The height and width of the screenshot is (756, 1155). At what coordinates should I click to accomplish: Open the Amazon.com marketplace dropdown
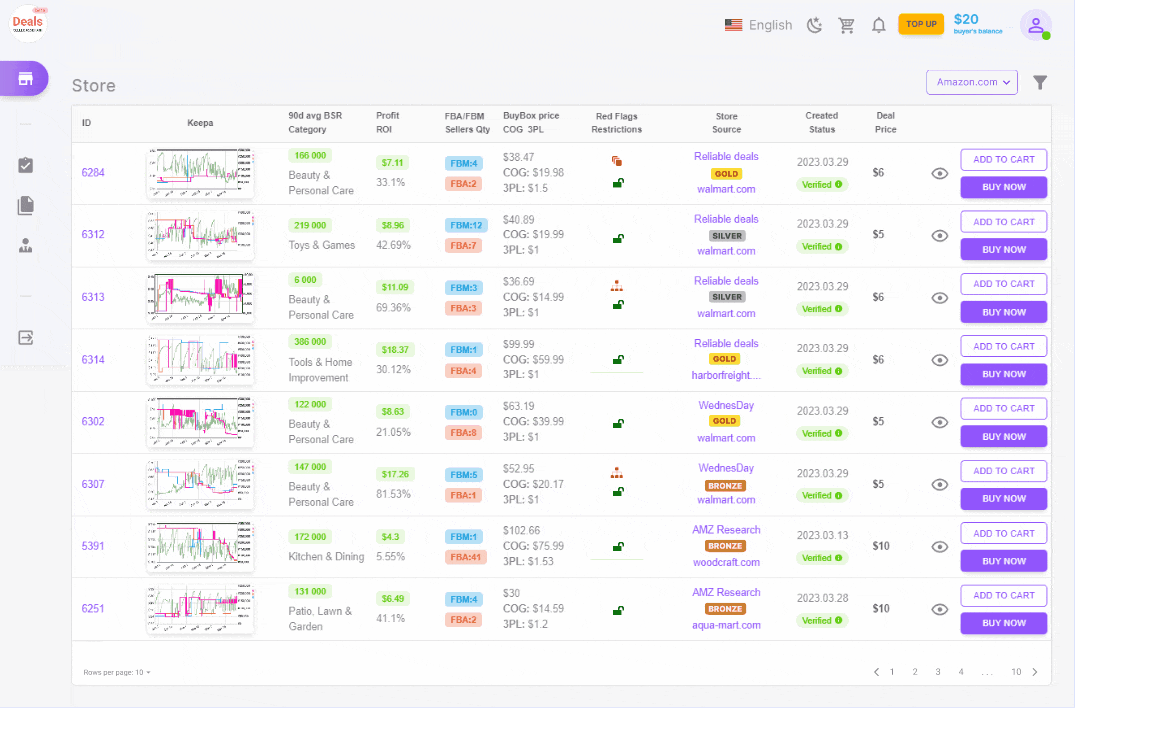pos(972,83)
